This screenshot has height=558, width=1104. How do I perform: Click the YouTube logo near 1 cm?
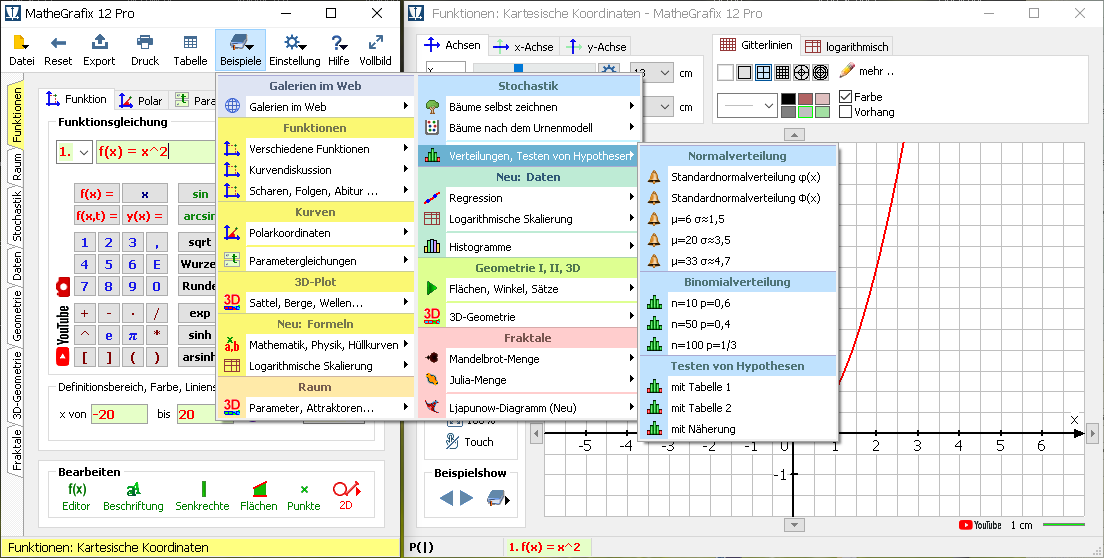[979, 525]
